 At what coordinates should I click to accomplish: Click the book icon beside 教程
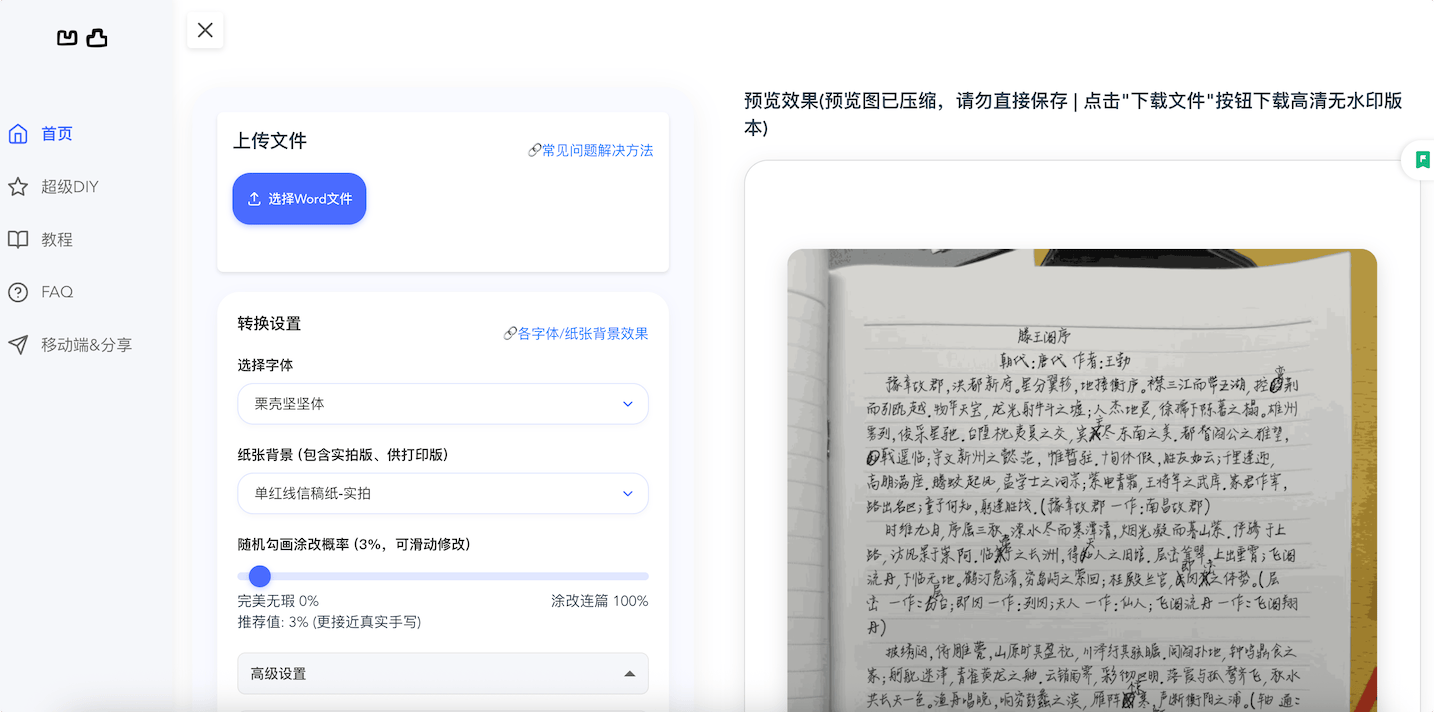(x=18, y=240)
